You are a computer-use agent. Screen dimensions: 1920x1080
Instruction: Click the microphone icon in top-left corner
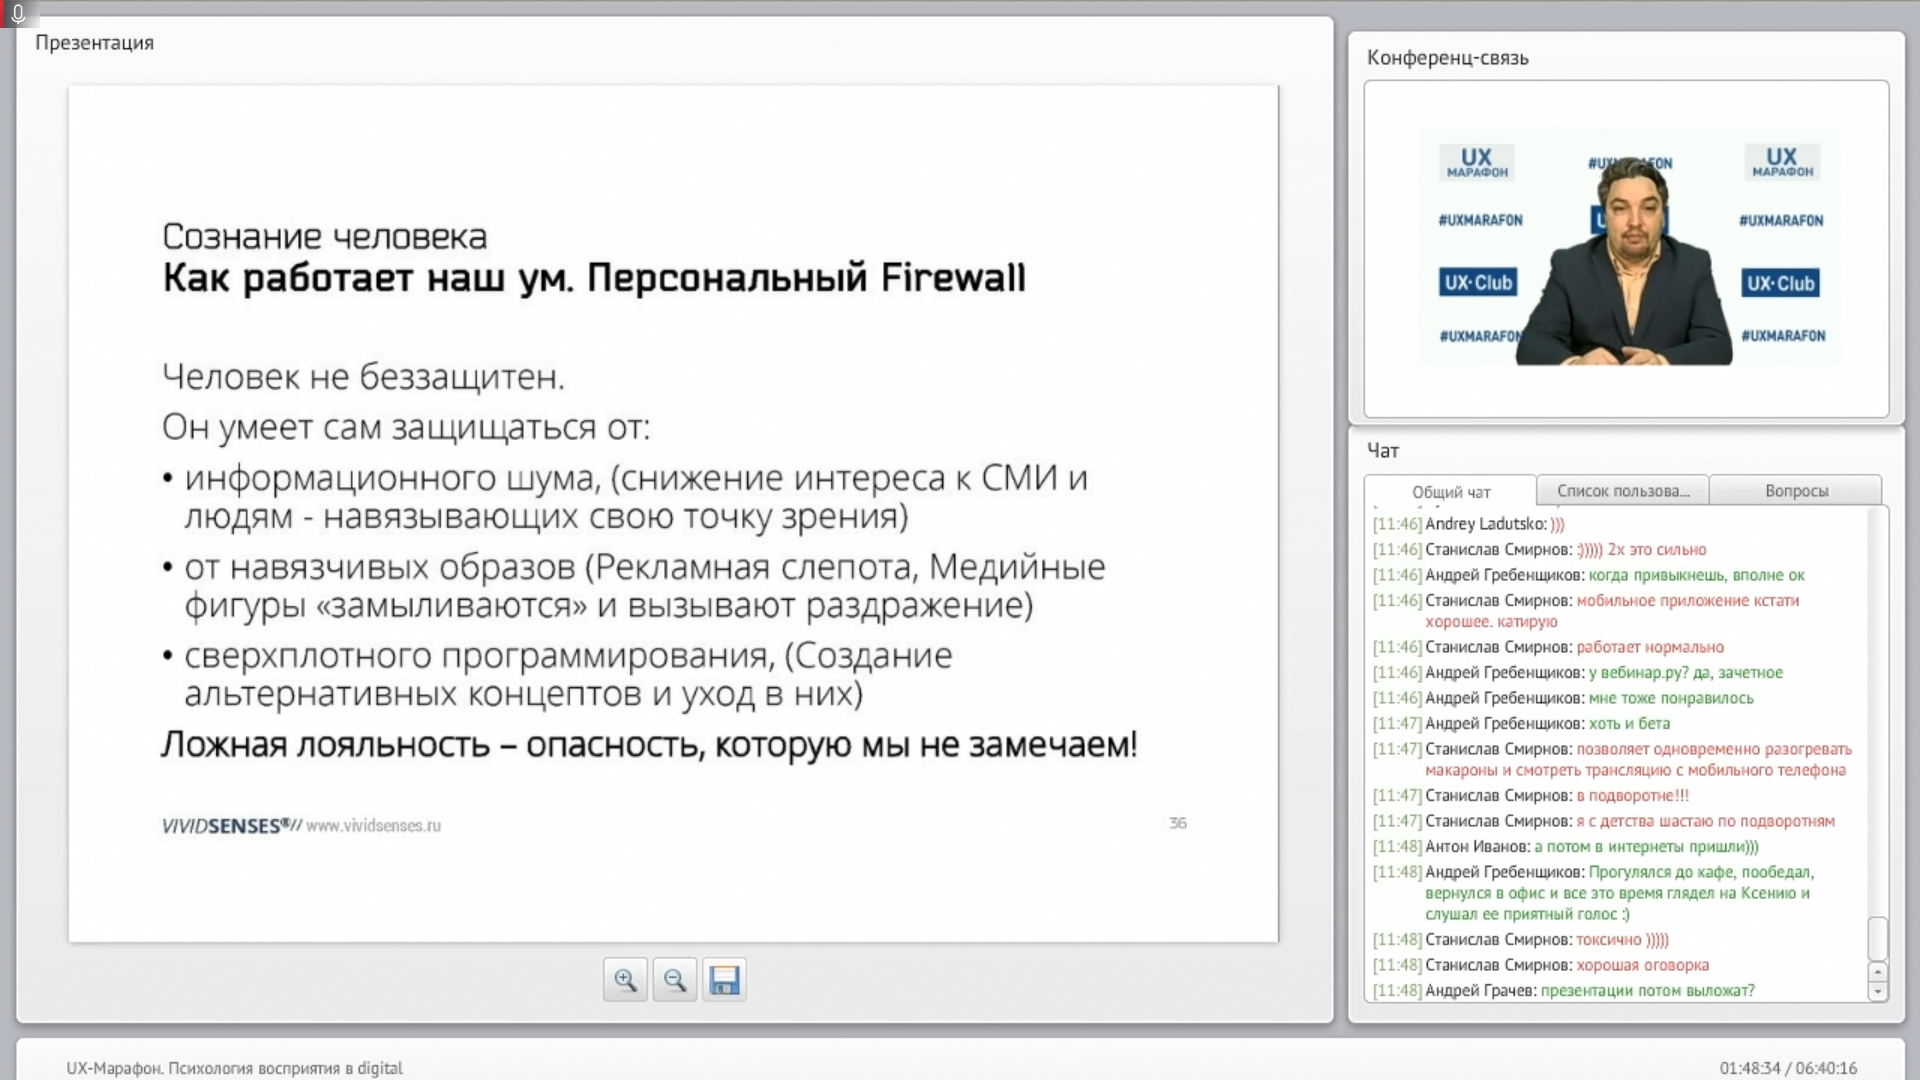point(17,13)
